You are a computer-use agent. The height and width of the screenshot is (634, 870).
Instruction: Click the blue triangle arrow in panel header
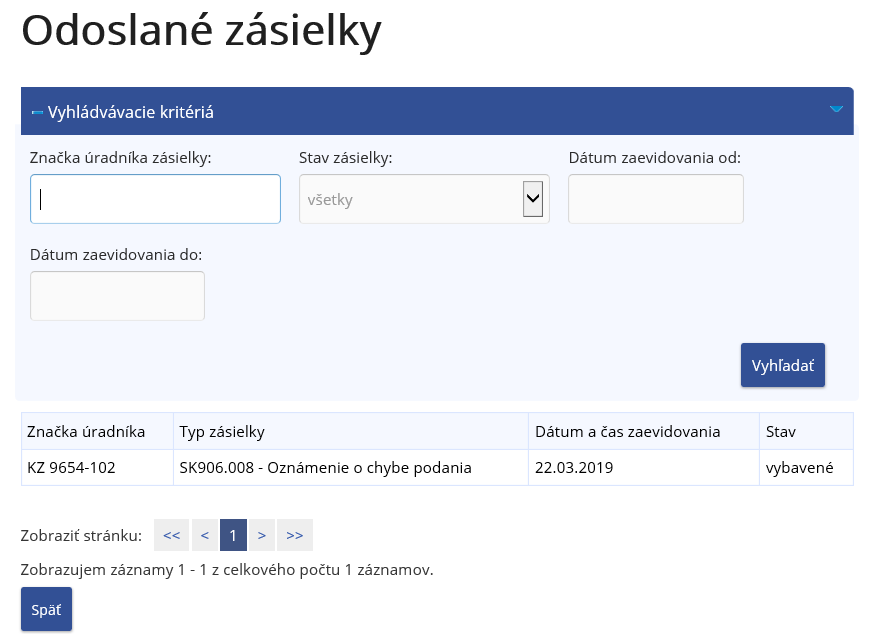click(x=836, y=109)
